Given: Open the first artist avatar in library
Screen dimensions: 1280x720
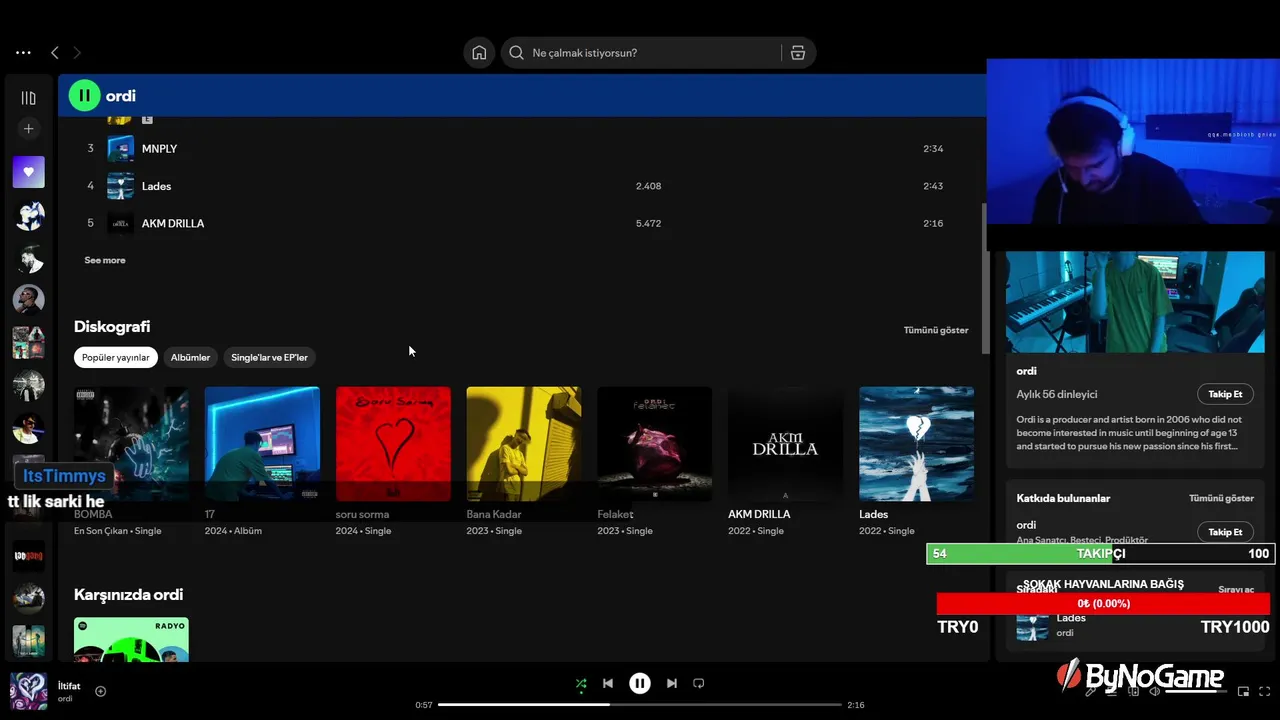Looking at the screenshot, I should click(x=28, y=215).
